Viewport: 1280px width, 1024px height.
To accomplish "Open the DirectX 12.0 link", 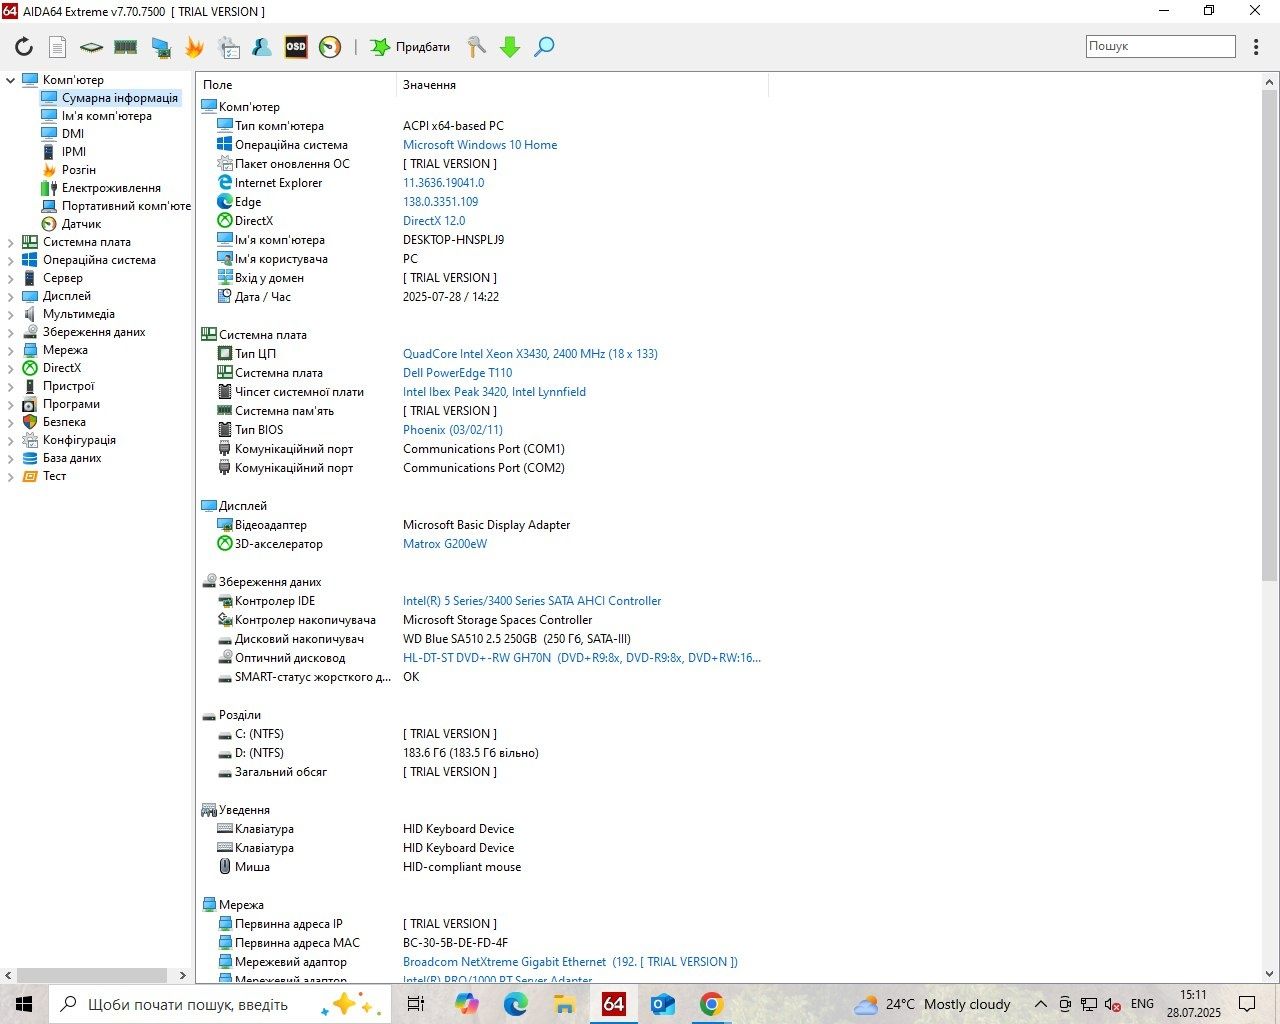I will pos(434,221).
